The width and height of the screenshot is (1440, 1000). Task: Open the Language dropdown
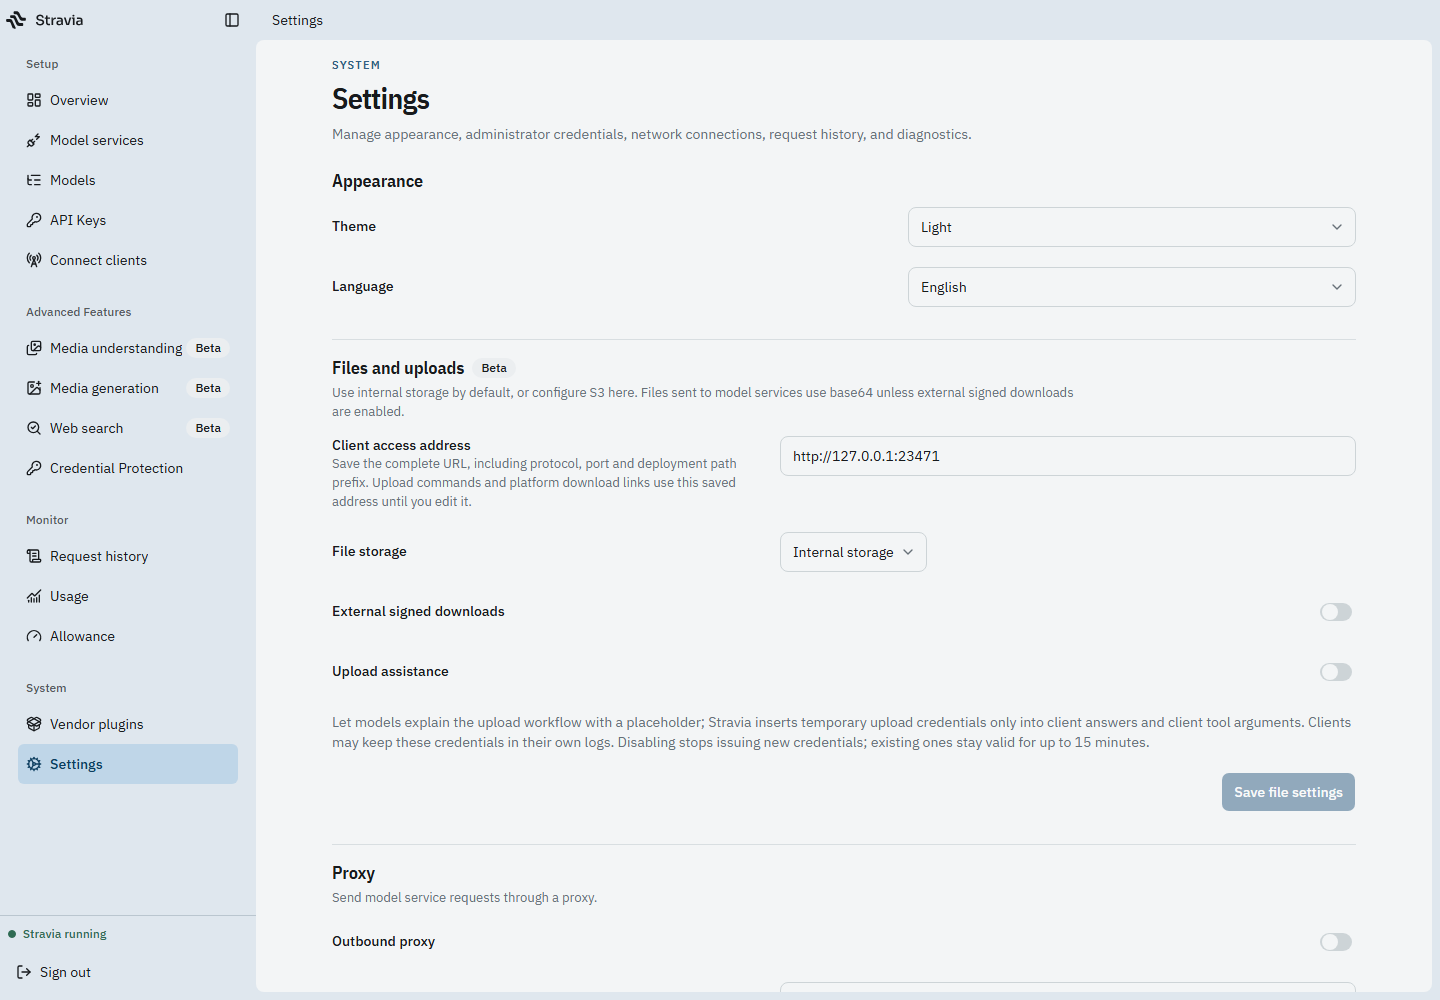click(x=1132, y=287)
